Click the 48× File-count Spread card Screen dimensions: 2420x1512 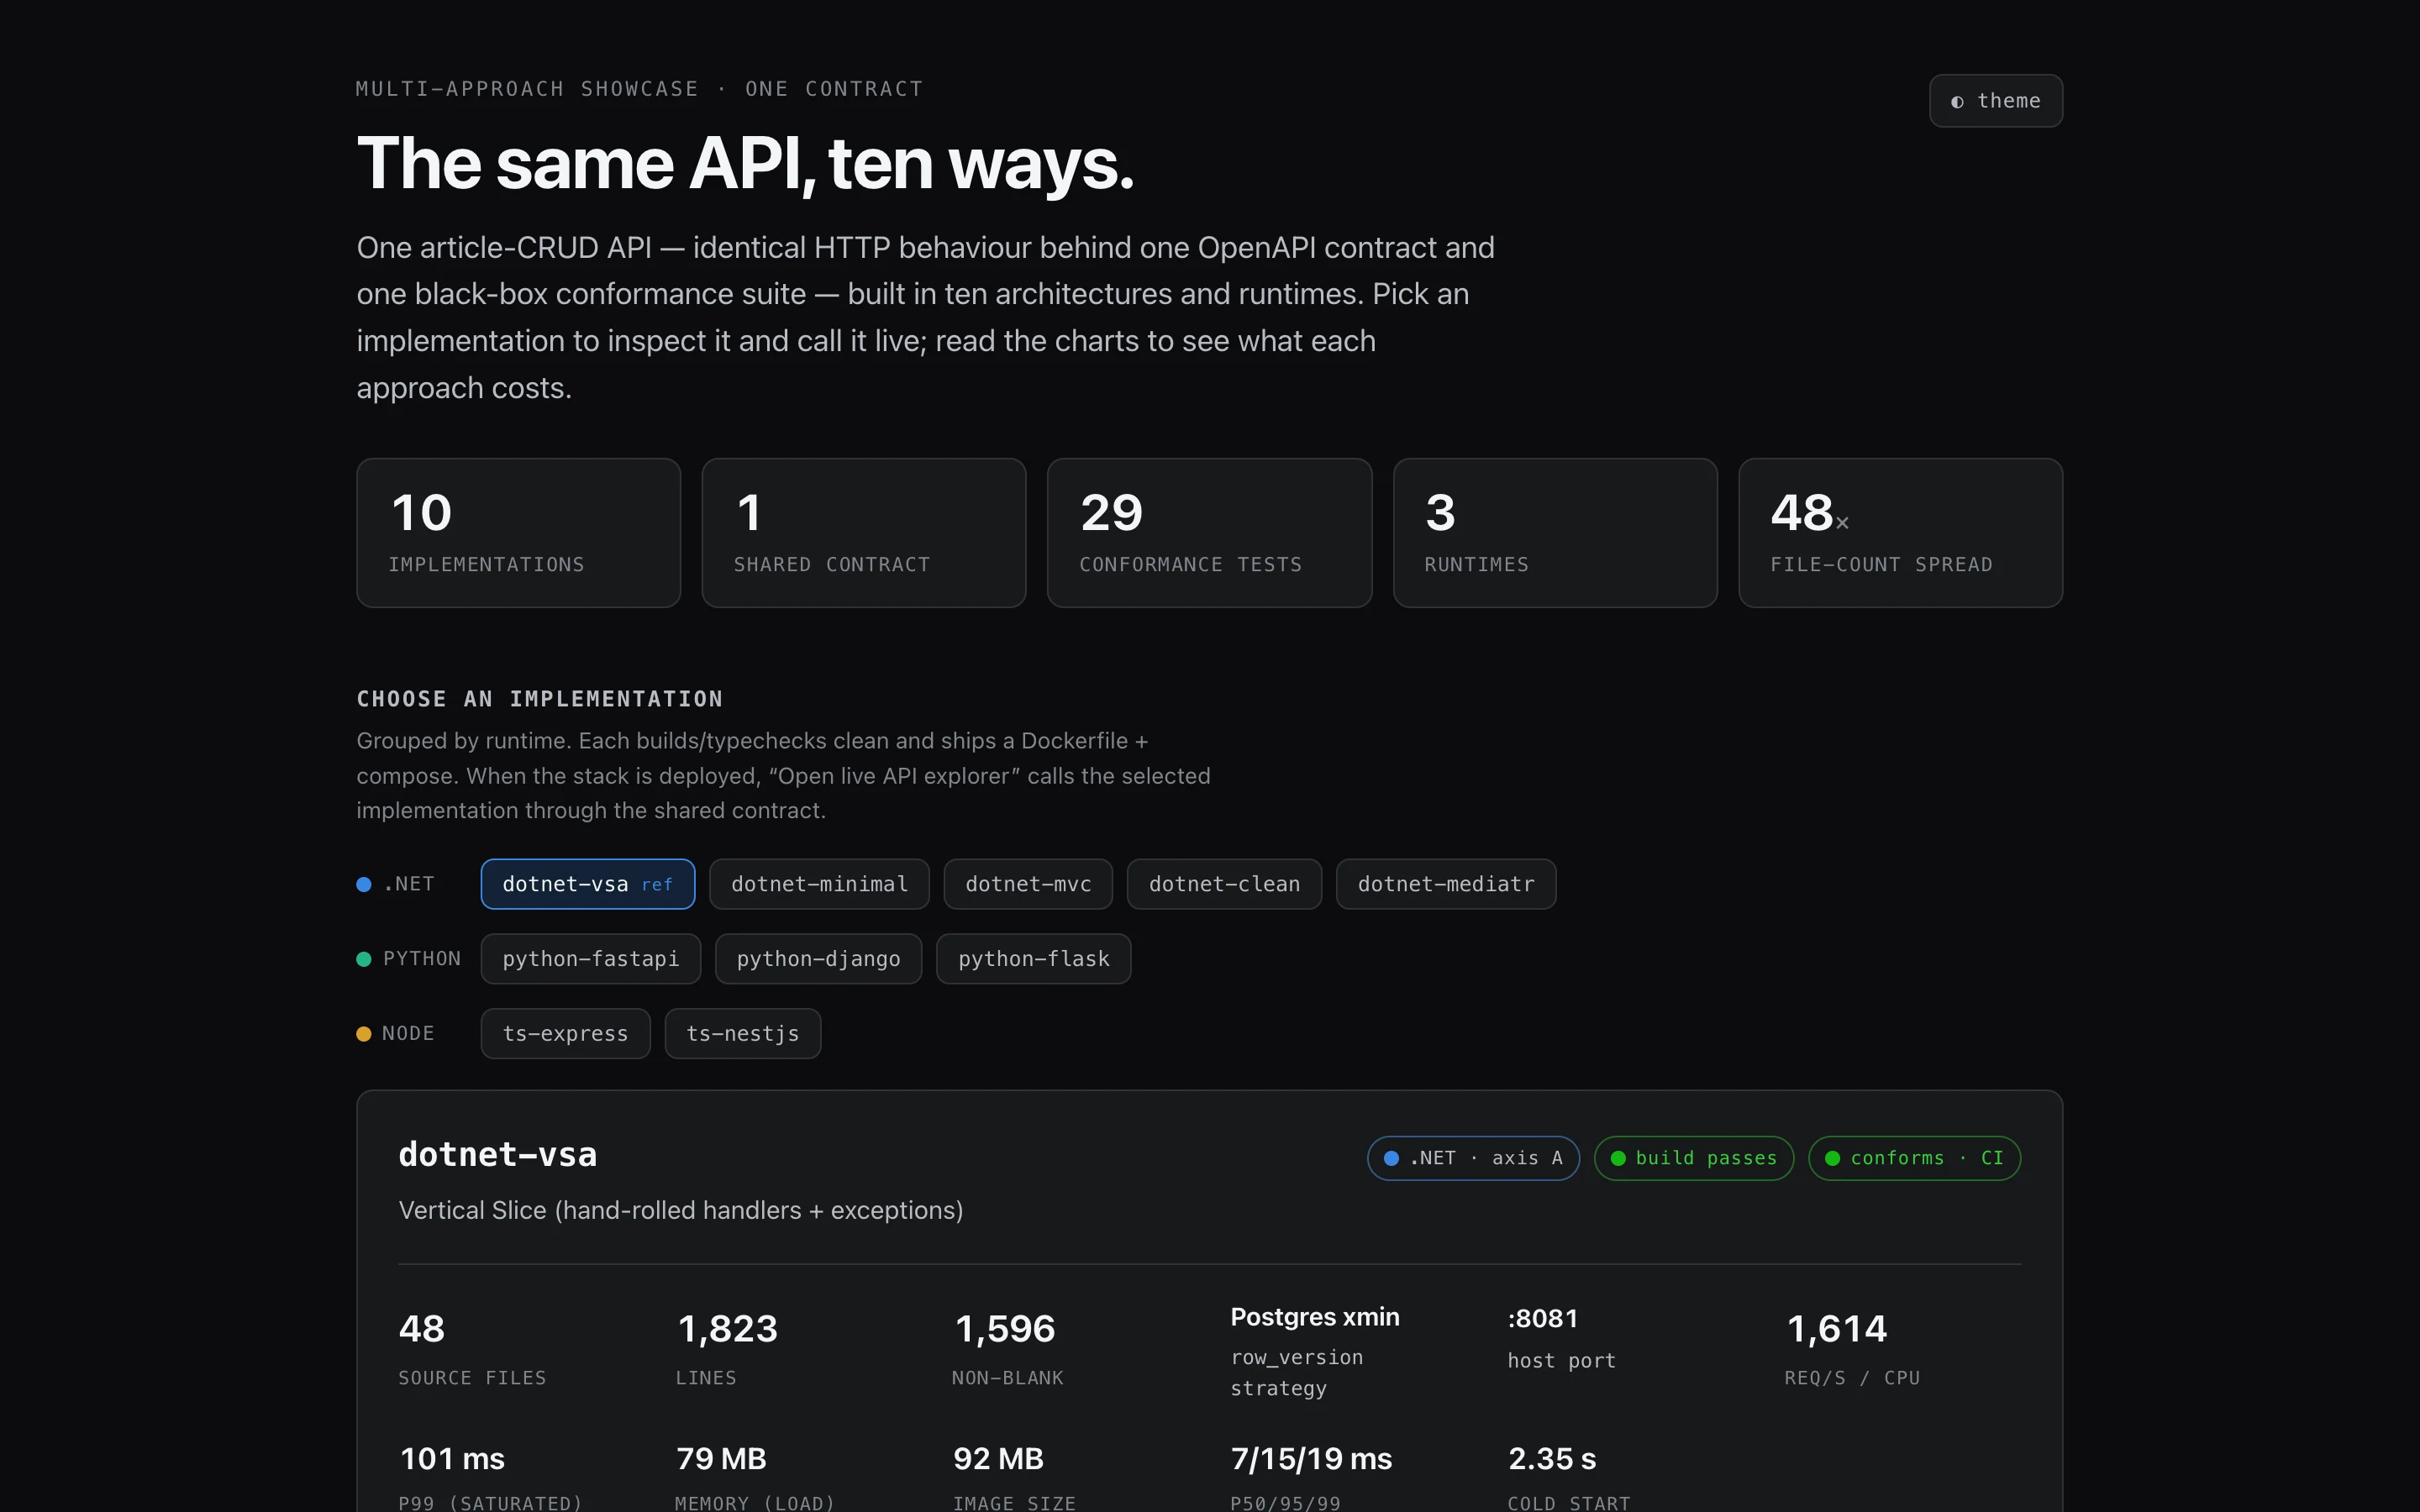point(1900,533)
